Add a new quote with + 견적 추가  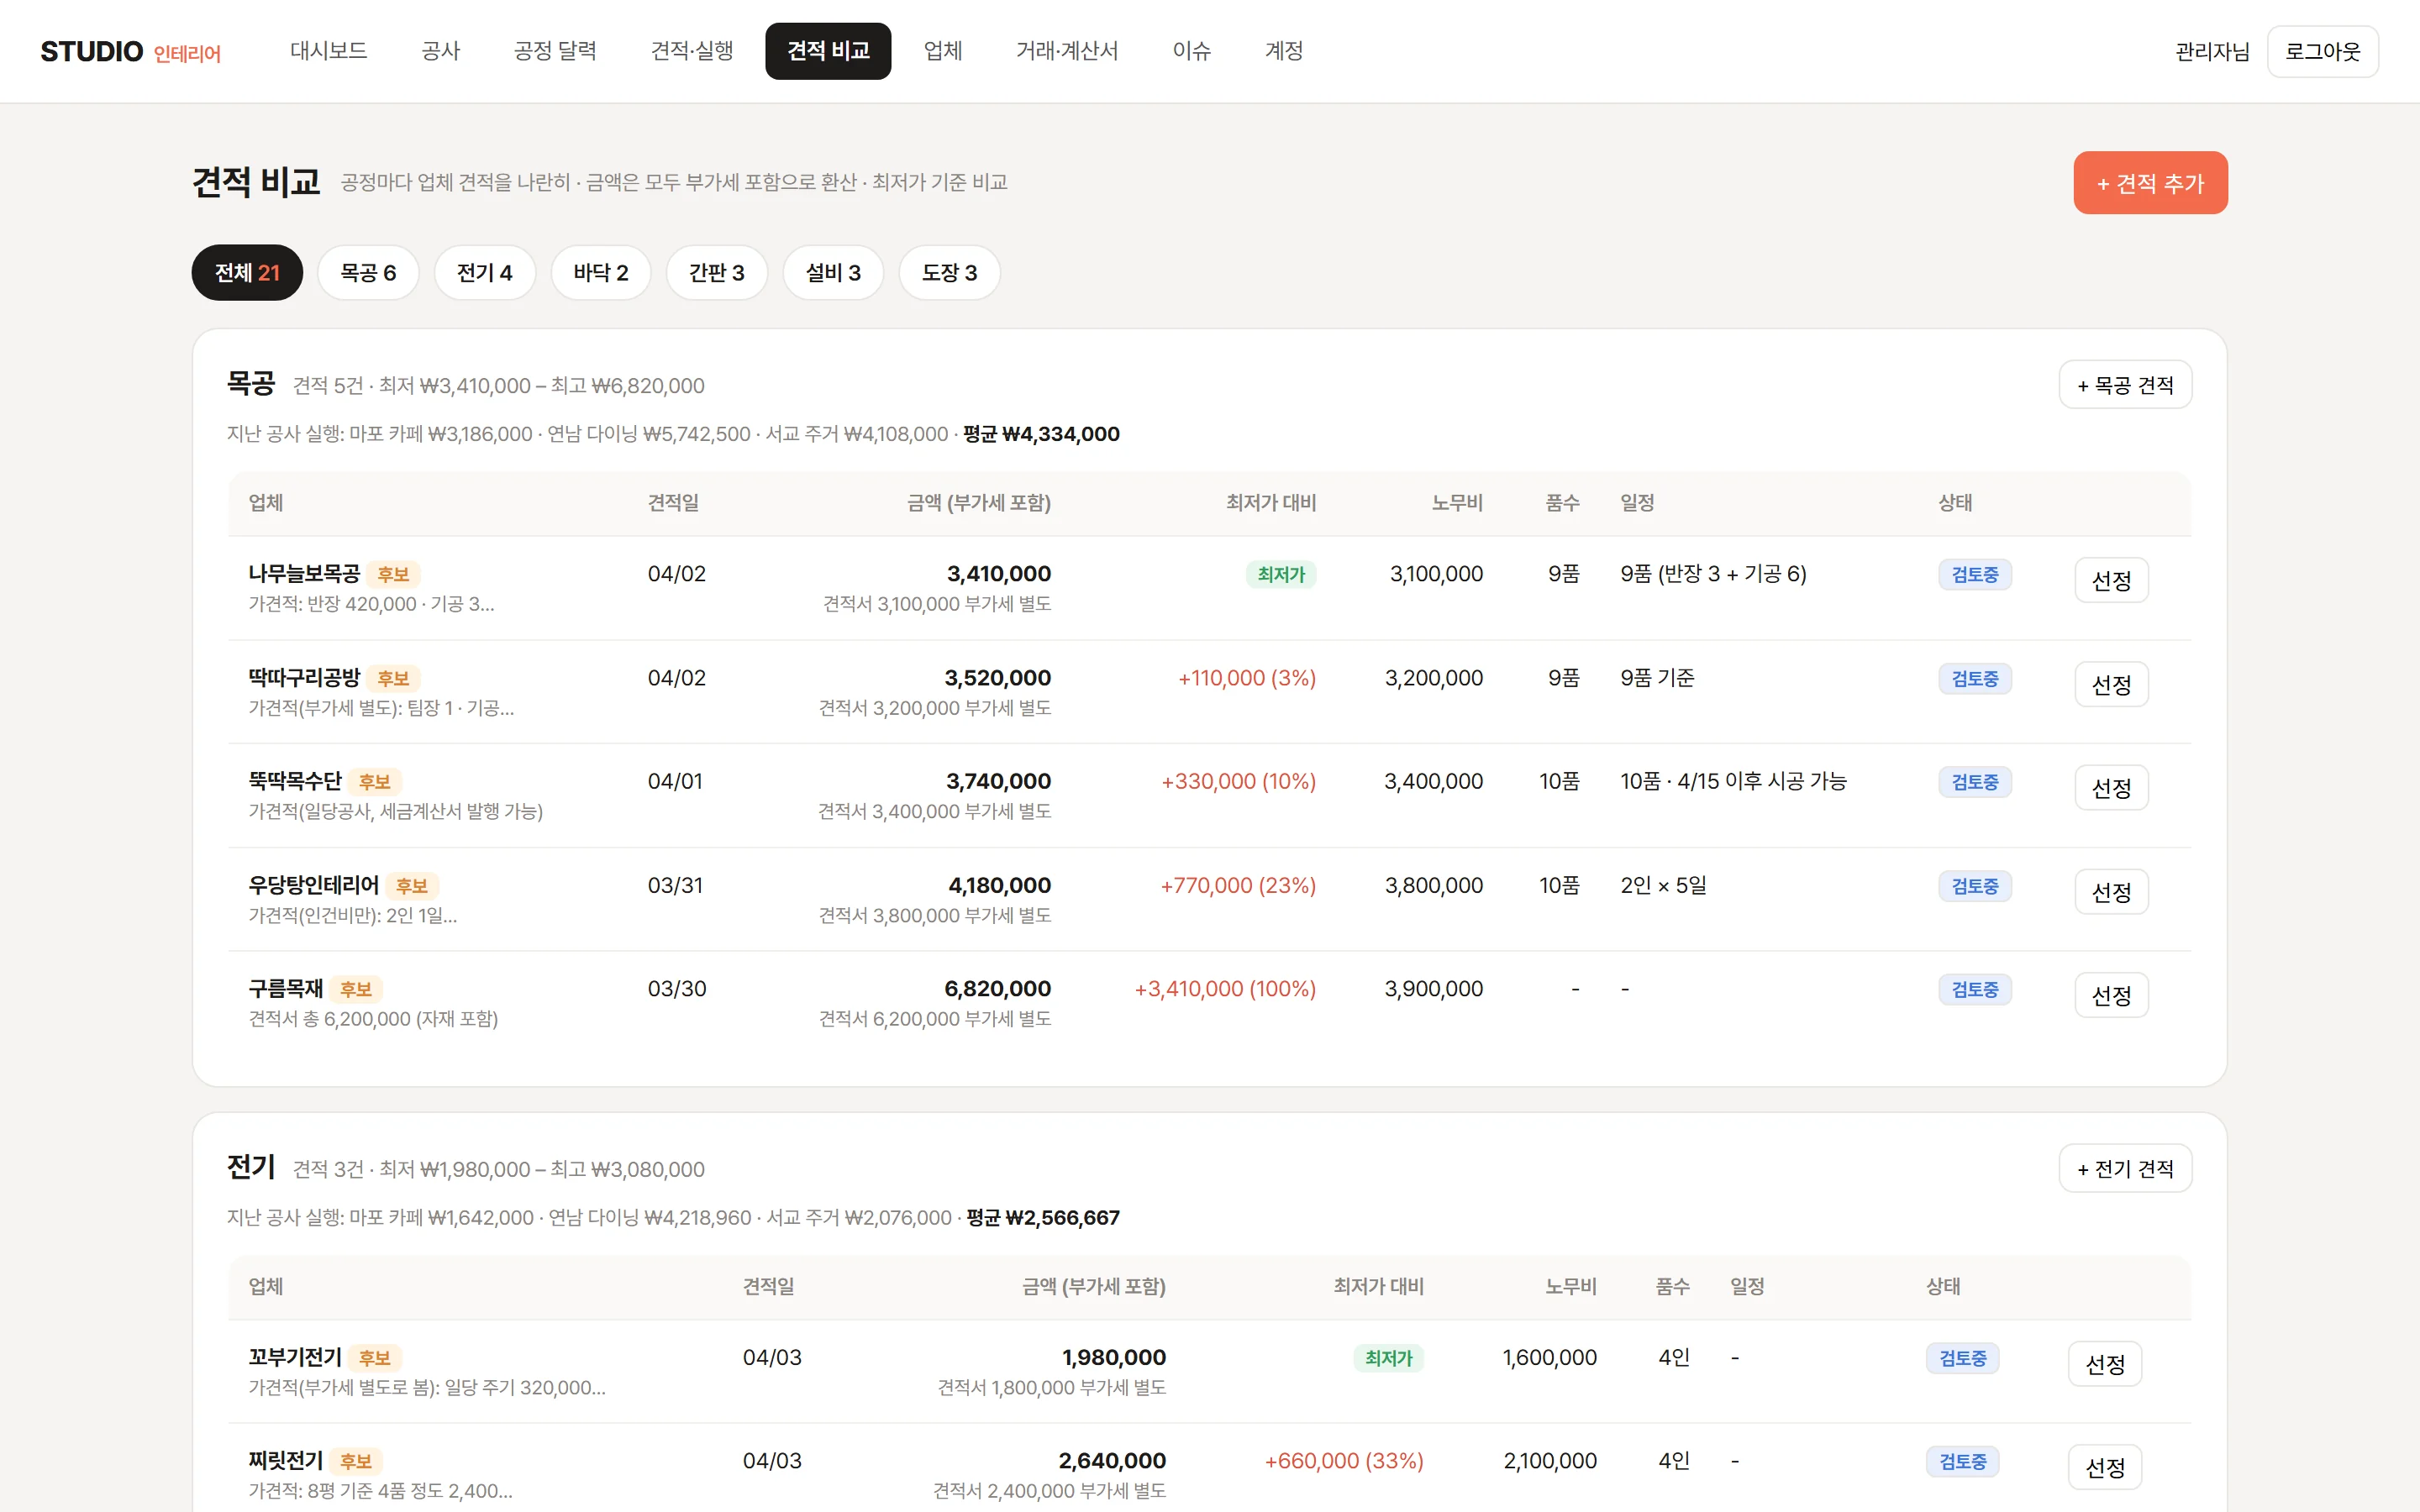[x=2150, y=183]
